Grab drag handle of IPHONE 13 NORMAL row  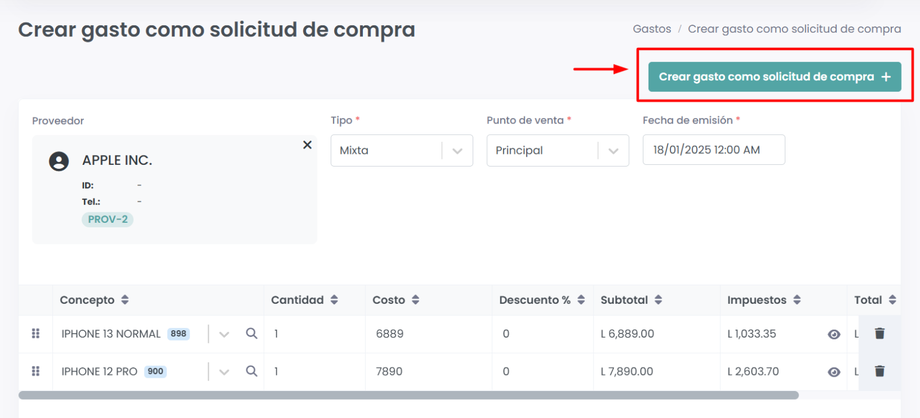pyautogui.click(x=36, y=334)
